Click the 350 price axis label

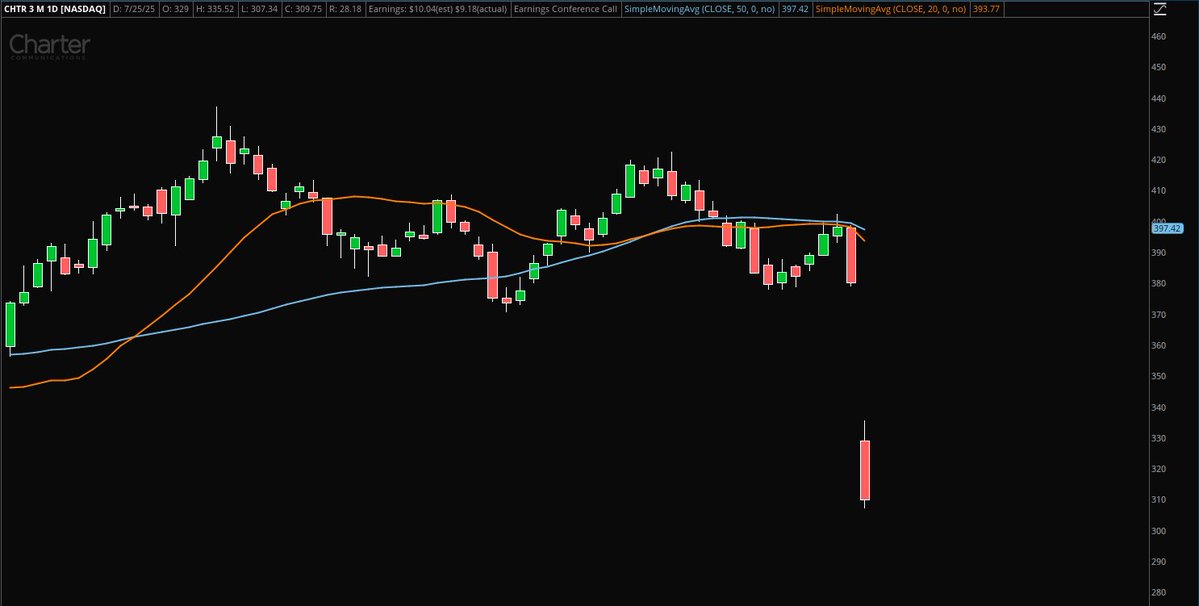pos(1158,376)
